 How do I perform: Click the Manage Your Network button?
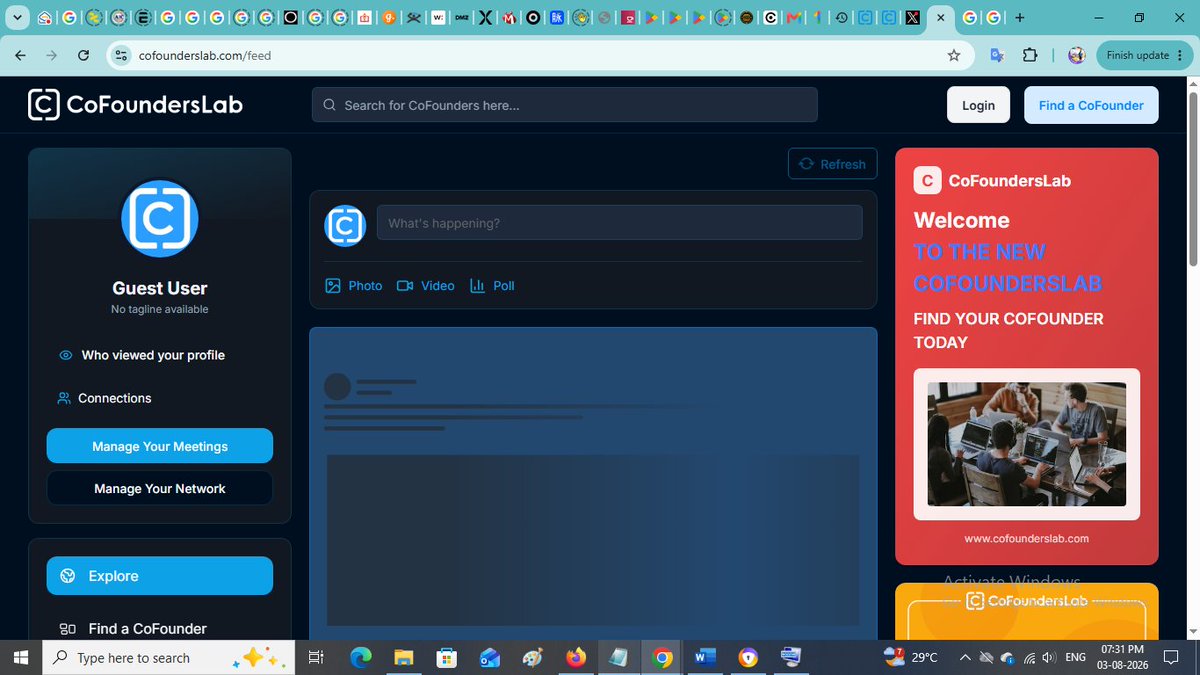pyautogui.click(x=160, y=489)
